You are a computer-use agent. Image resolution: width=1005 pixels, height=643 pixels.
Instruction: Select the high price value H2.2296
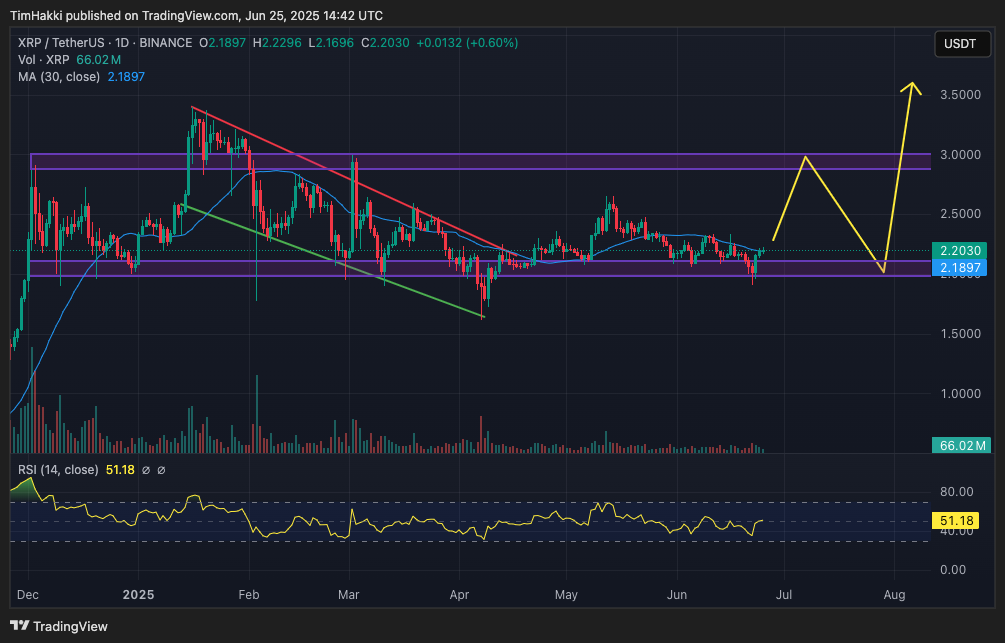(277, 43)
